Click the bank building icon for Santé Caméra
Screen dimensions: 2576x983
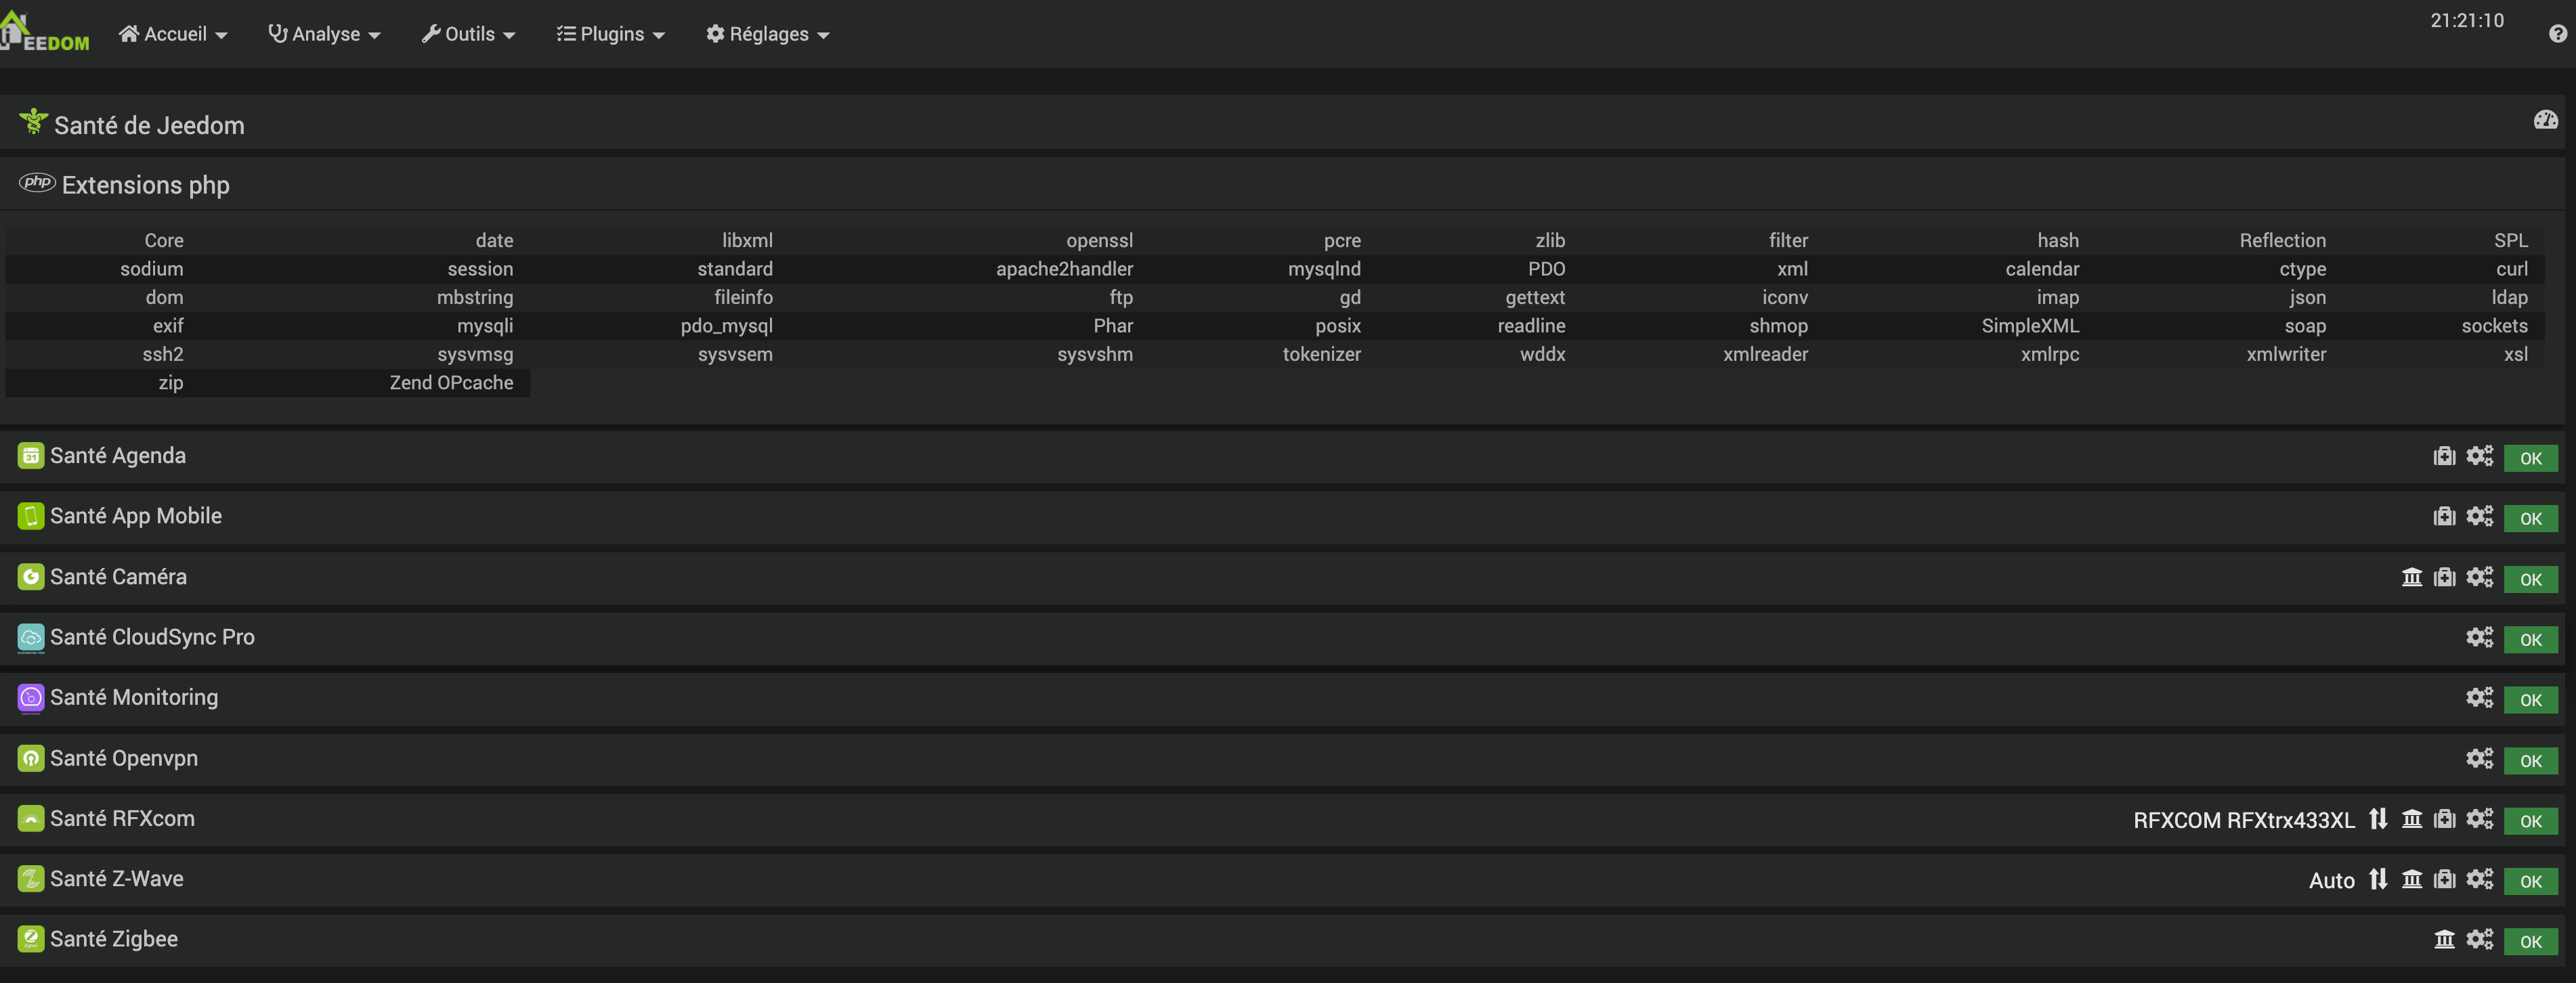tap(2412, 578)
